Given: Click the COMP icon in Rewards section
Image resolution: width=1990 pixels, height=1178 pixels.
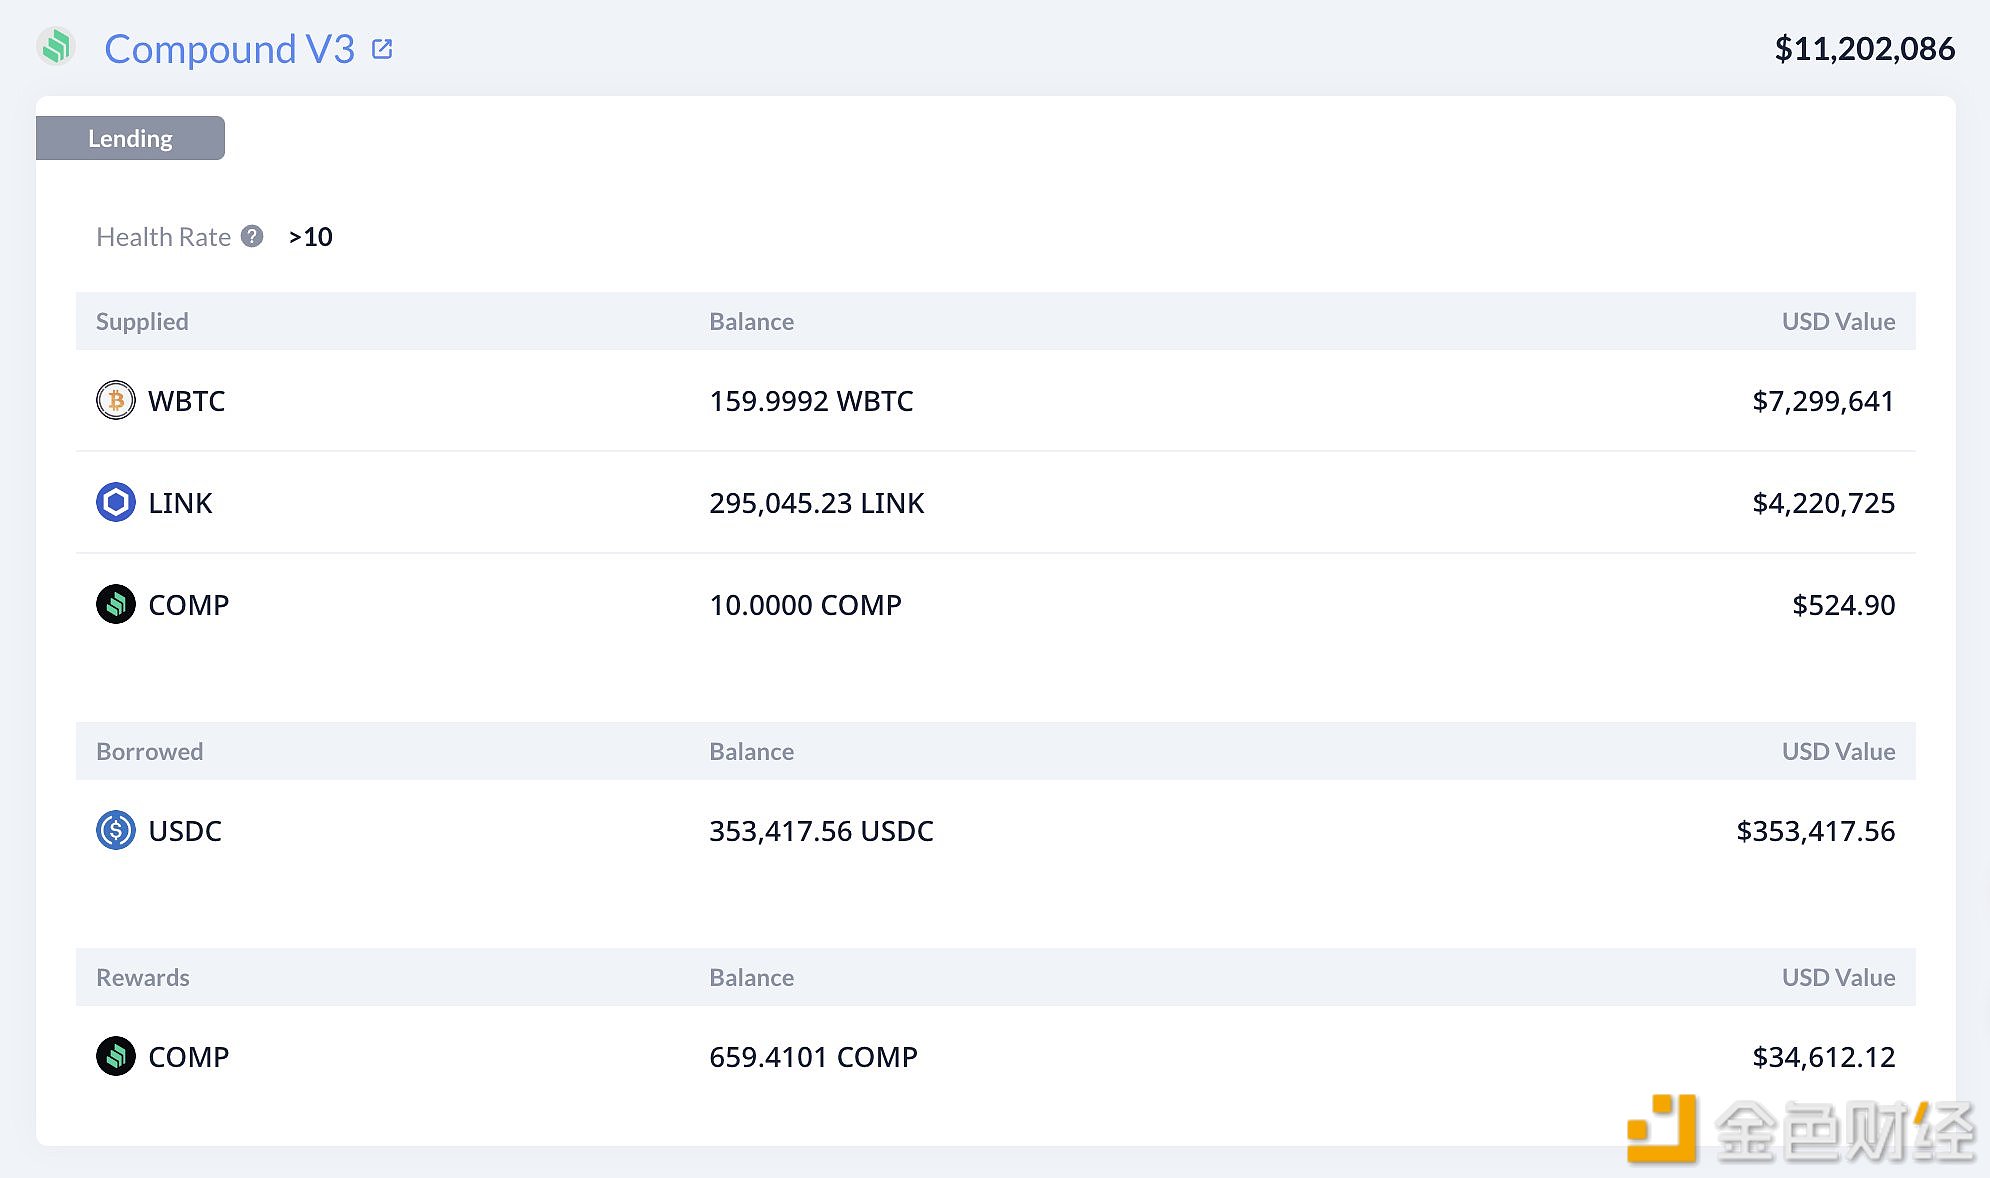Looking at the screenshot, I should point(116,1056).
